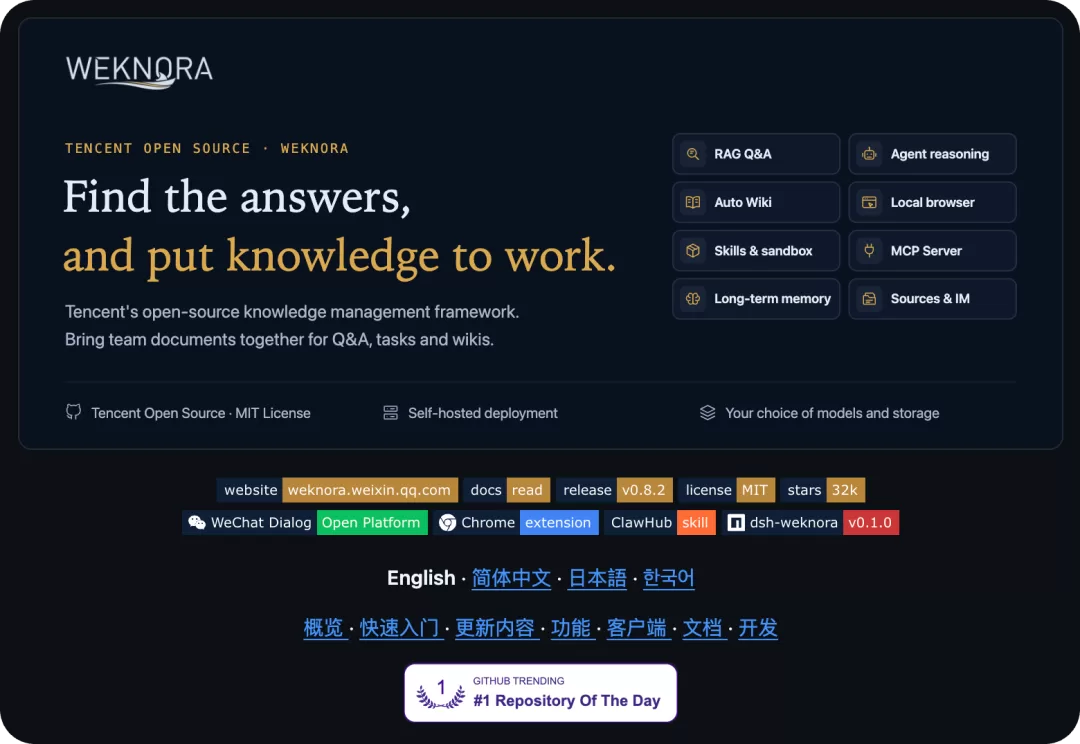Click the Agent reasoning robot icon
This screenshot has height=744, width=1080.
click(x=869, y=154)
